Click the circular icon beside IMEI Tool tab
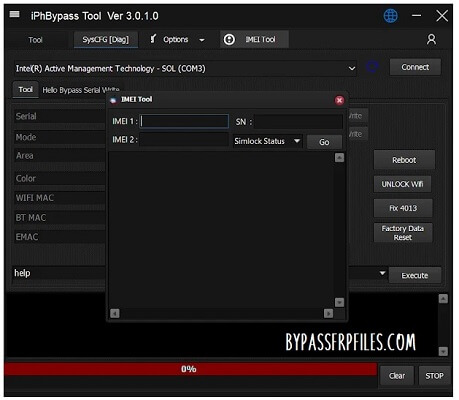Image resolution: width=459 pixels, height=400 pixels. pyautogui.click(x=229, y=39)
